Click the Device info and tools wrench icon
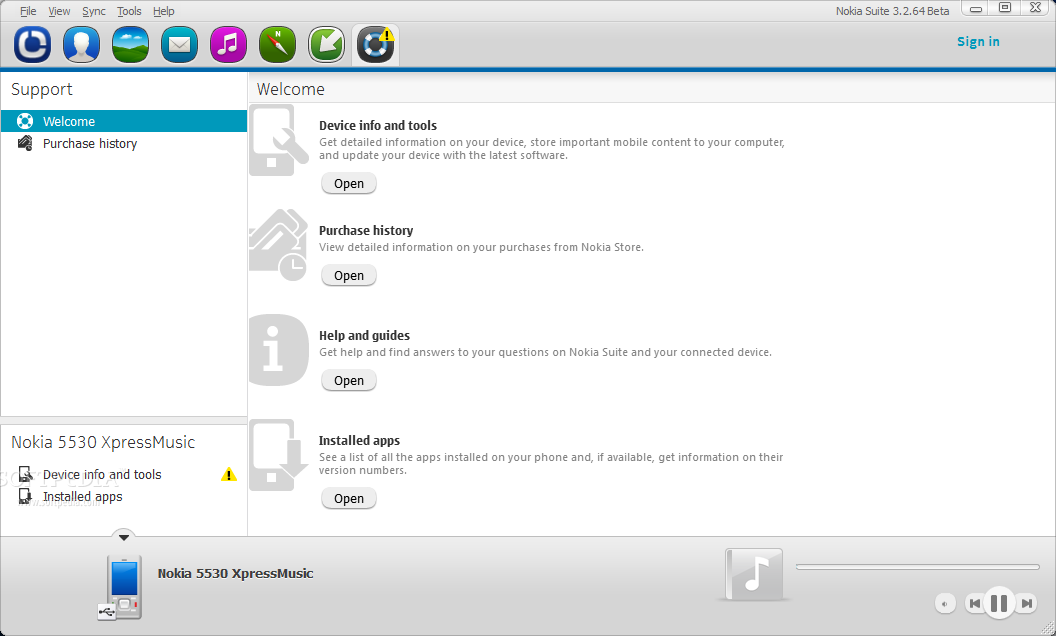Viewport: 1056px width, 636px height. tap(278, 141)
